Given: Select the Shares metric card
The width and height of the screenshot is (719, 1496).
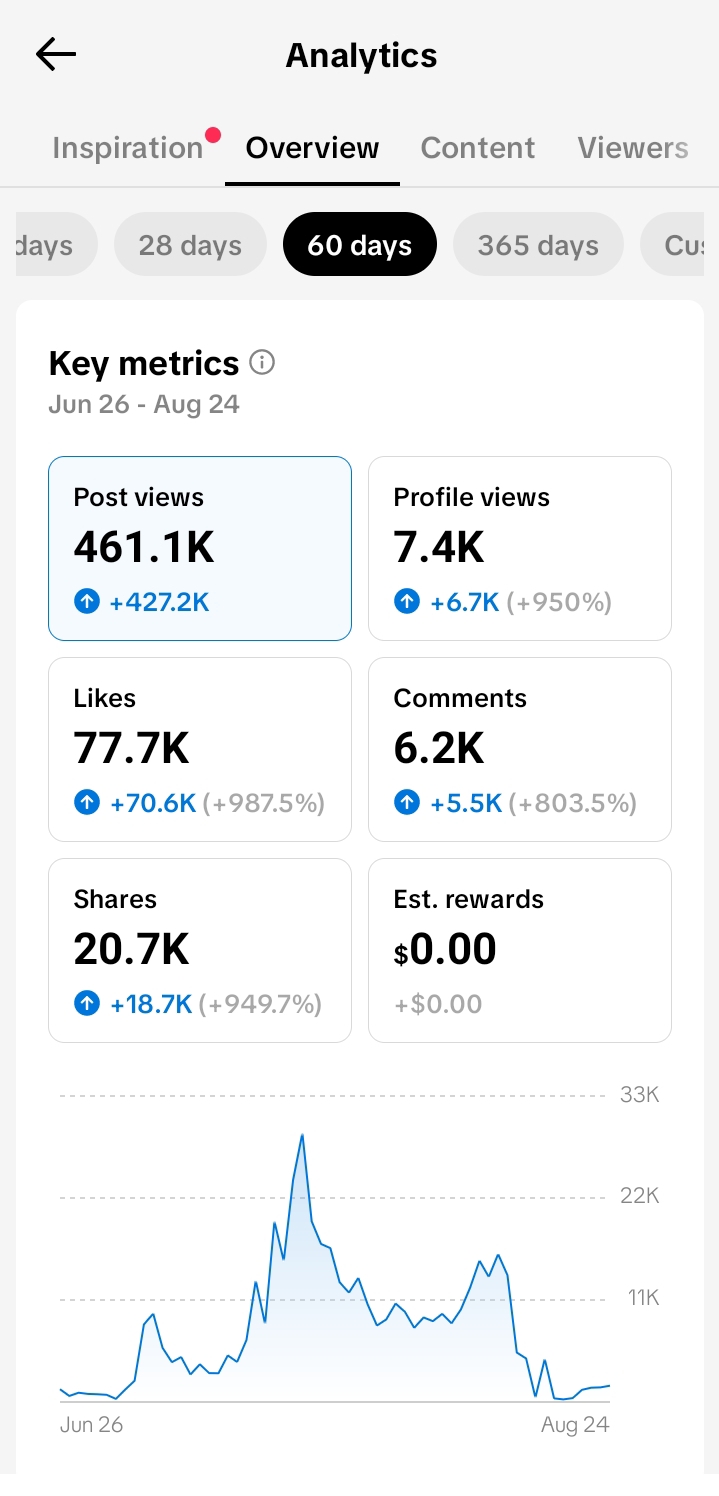Looking at the screenshot, I should coord(200,951).
